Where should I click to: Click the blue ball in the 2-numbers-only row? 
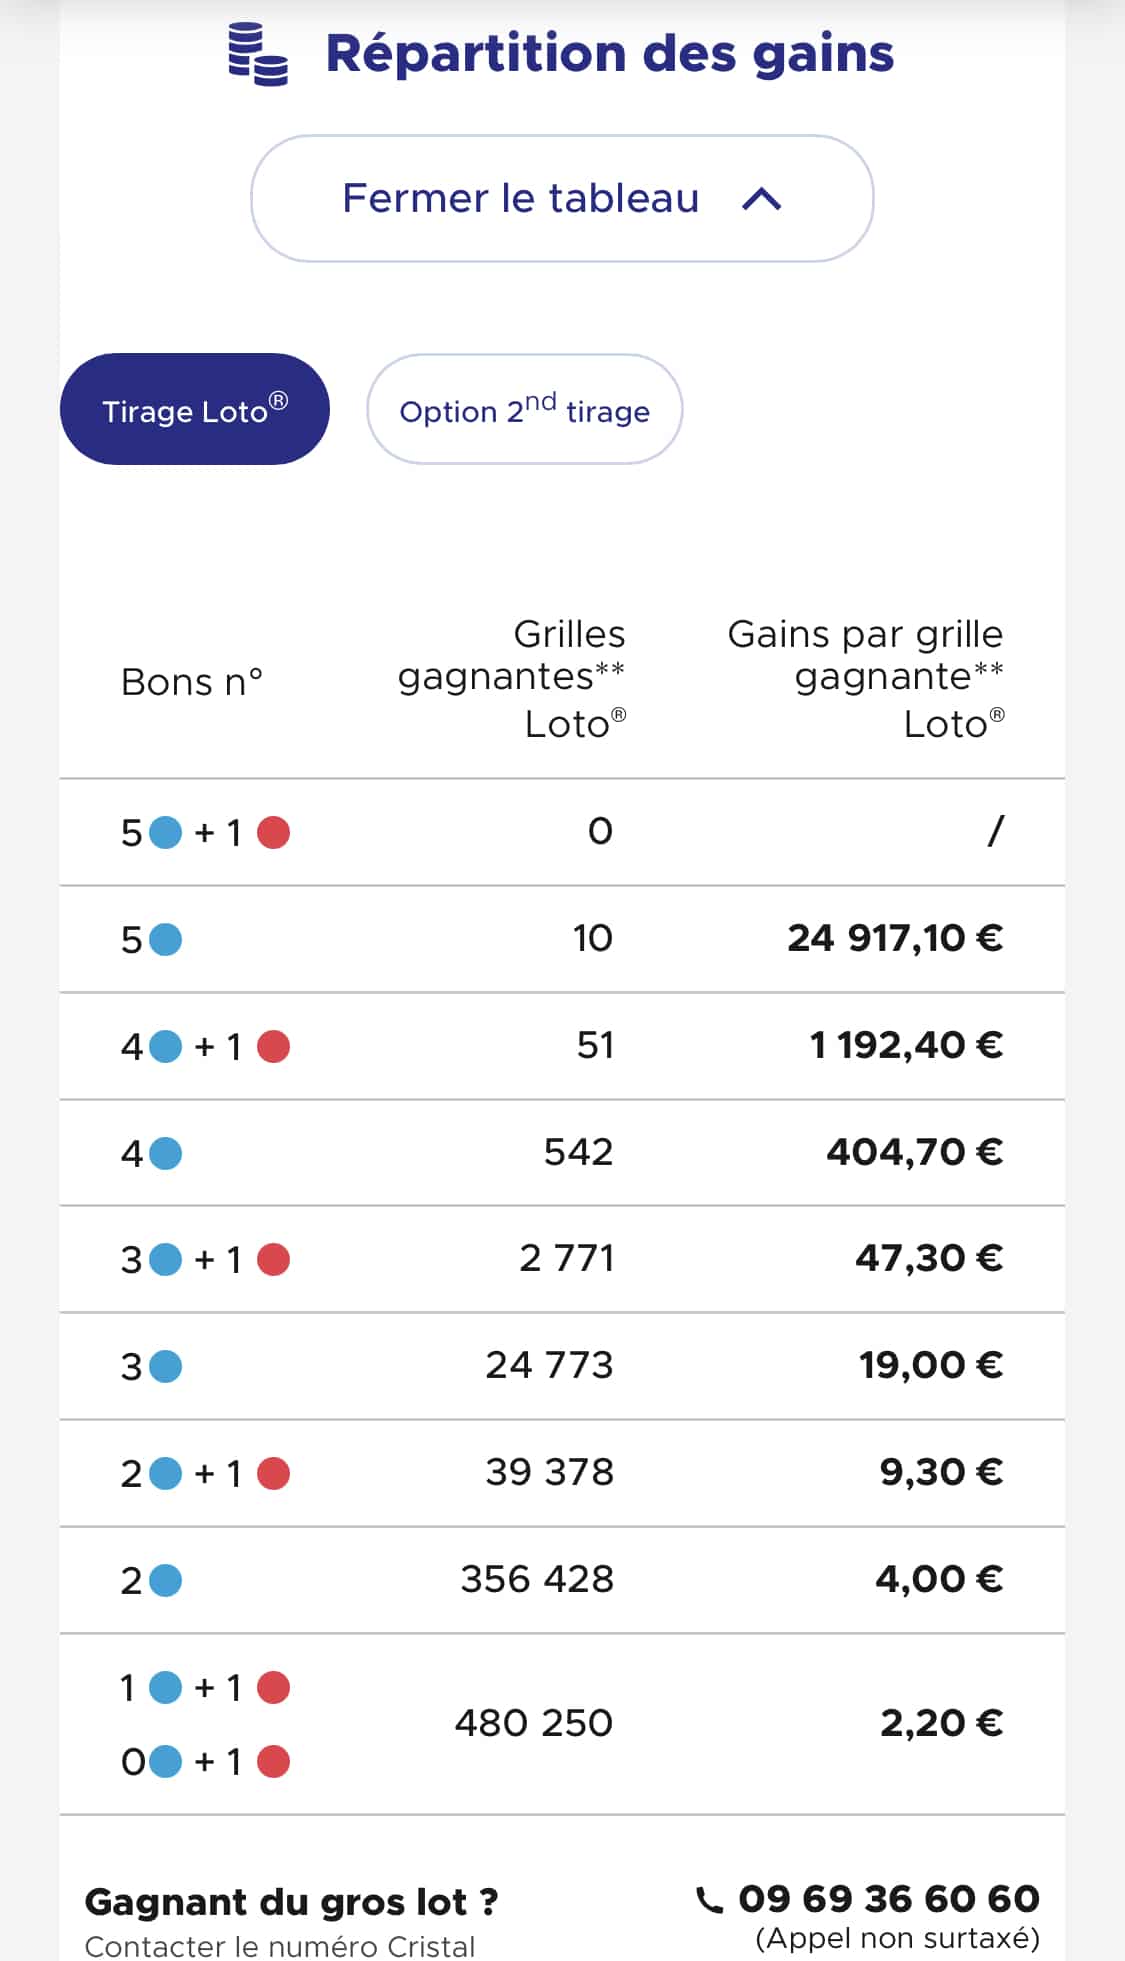tap(165, 1581)
